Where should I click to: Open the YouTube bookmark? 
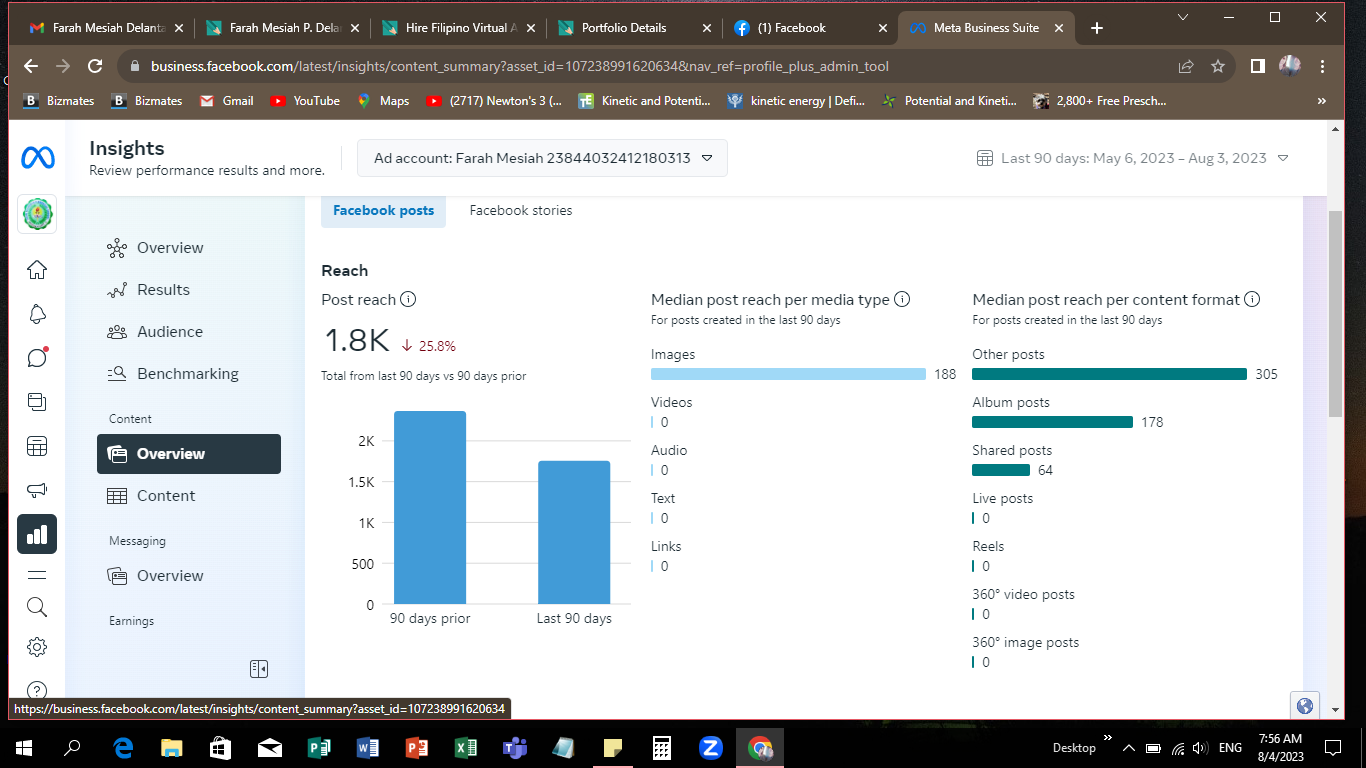(304, 101)
